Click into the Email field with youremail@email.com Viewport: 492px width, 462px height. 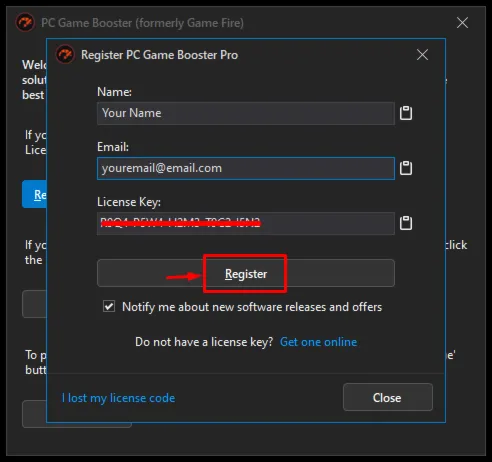point(246,168)
